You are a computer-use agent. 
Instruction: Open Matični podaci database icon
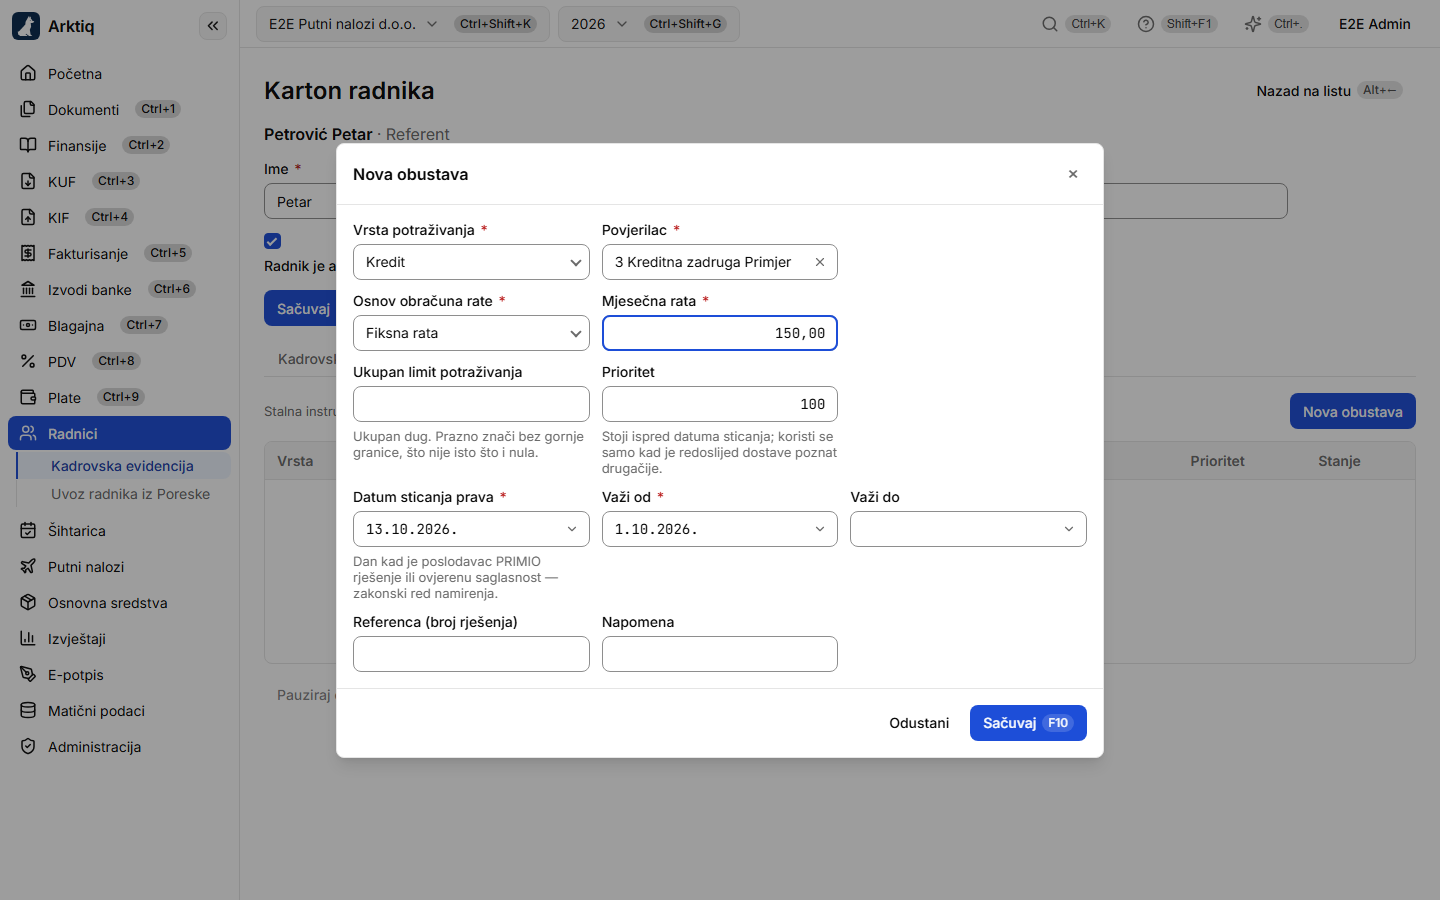[x=28, y=710]
